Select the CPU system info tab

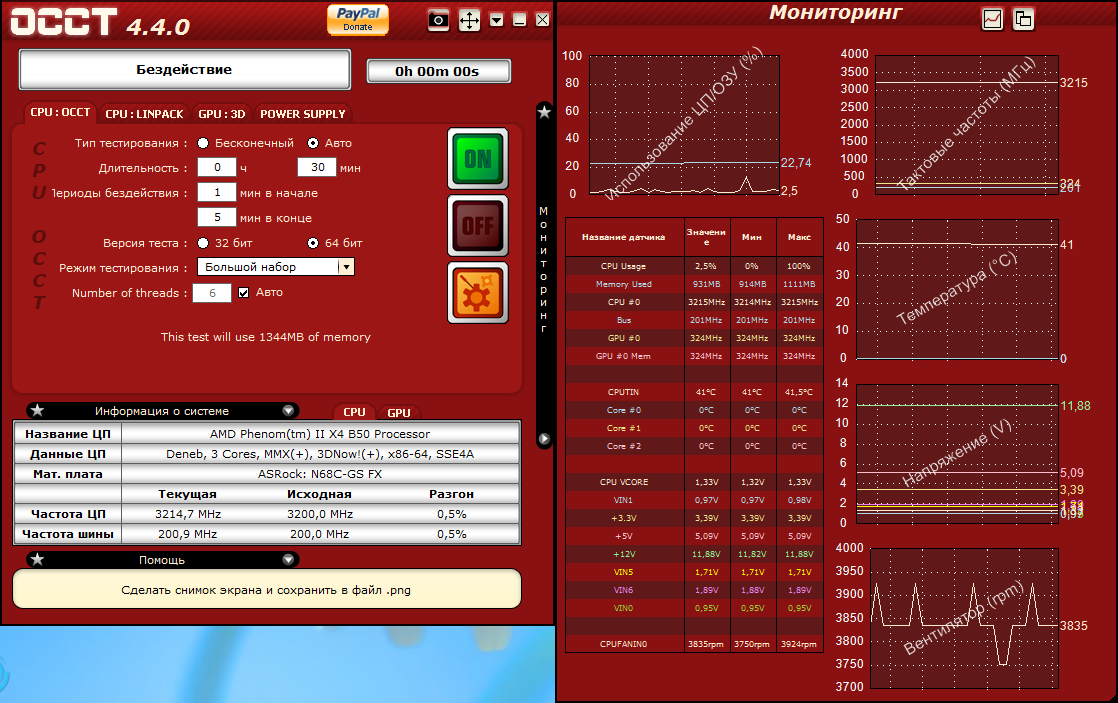coord(354,412)
